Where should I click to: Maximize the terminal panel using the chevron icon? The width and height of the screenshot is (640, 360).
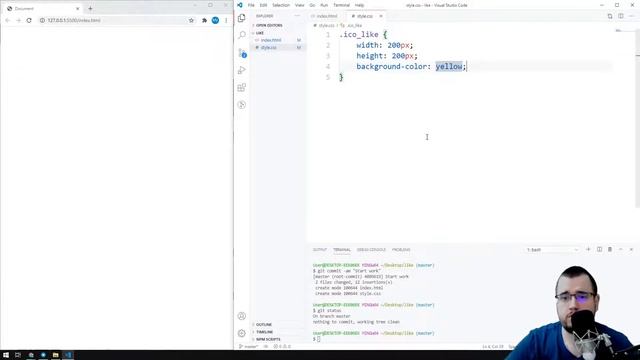(620, 249)
